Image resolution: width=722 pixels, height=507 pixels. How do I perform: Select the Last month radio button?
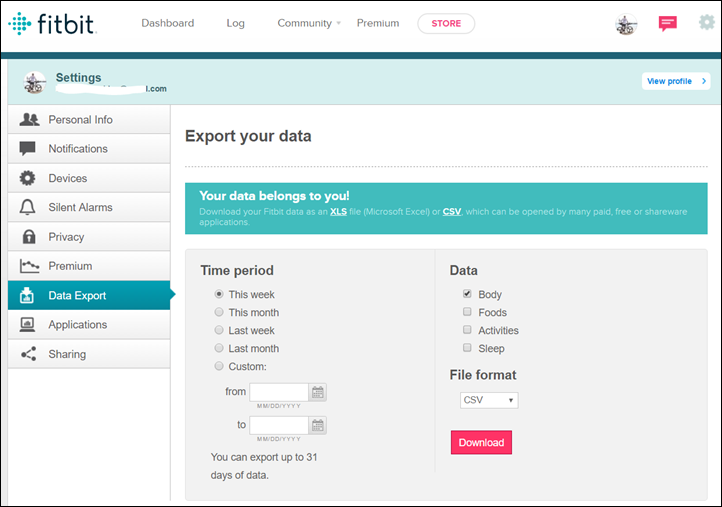click(x=219, y=349)
